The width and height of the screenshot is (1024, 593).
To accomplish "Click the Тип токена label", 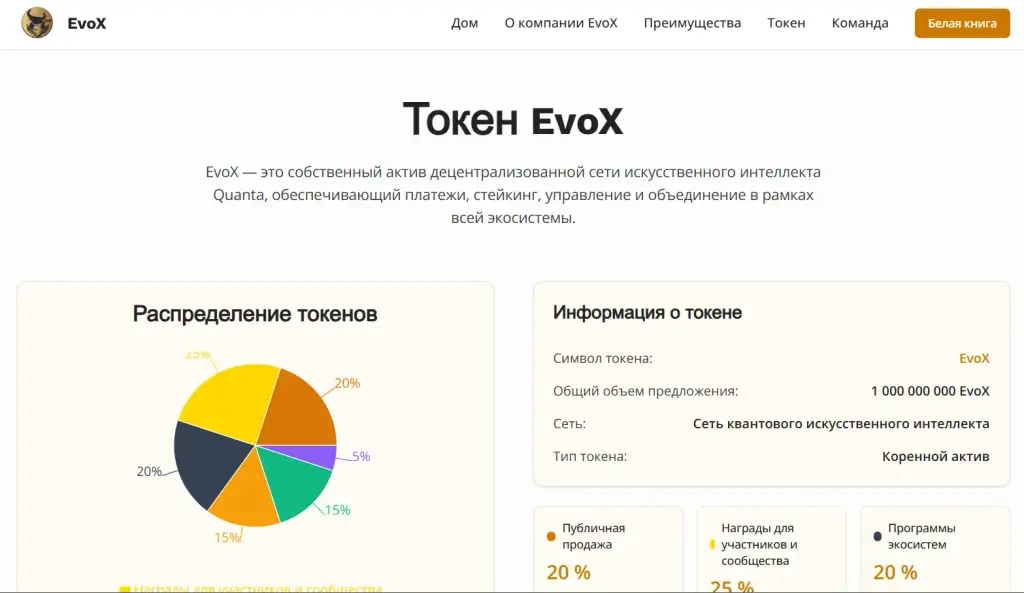I will [590, 456].
